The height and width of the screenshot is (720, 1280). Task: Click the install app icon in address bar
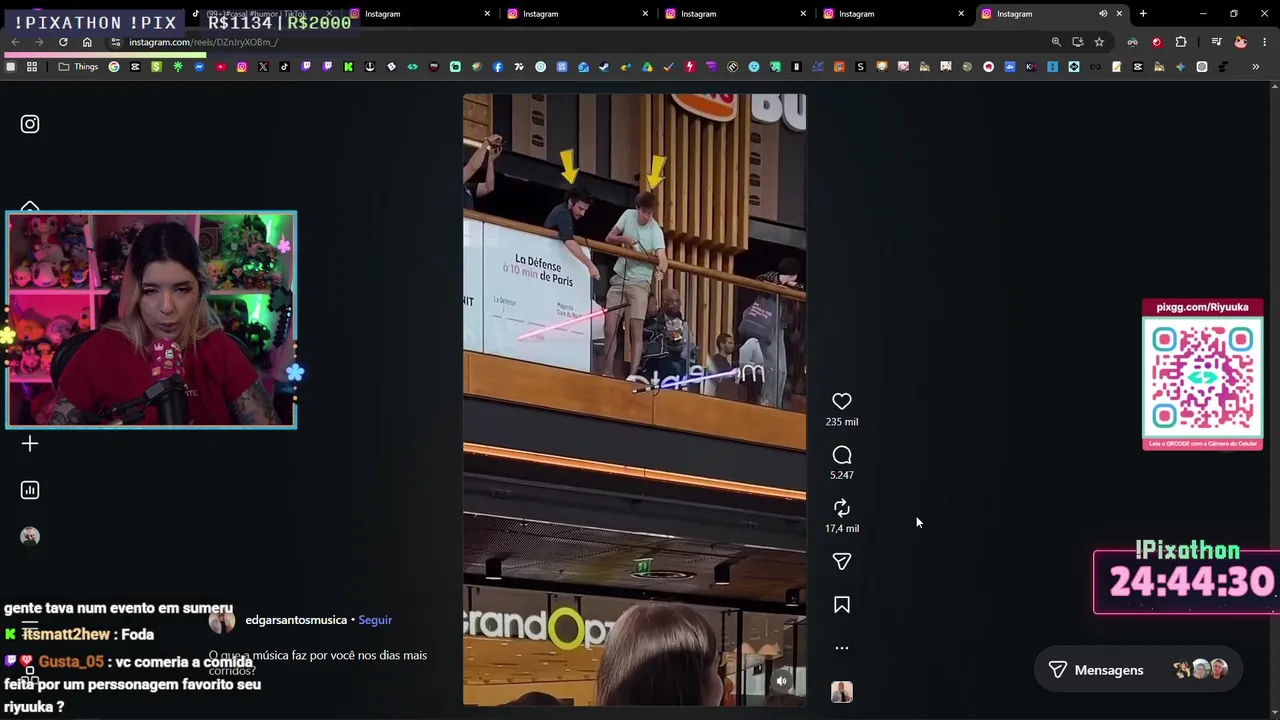pos(1078,42)
